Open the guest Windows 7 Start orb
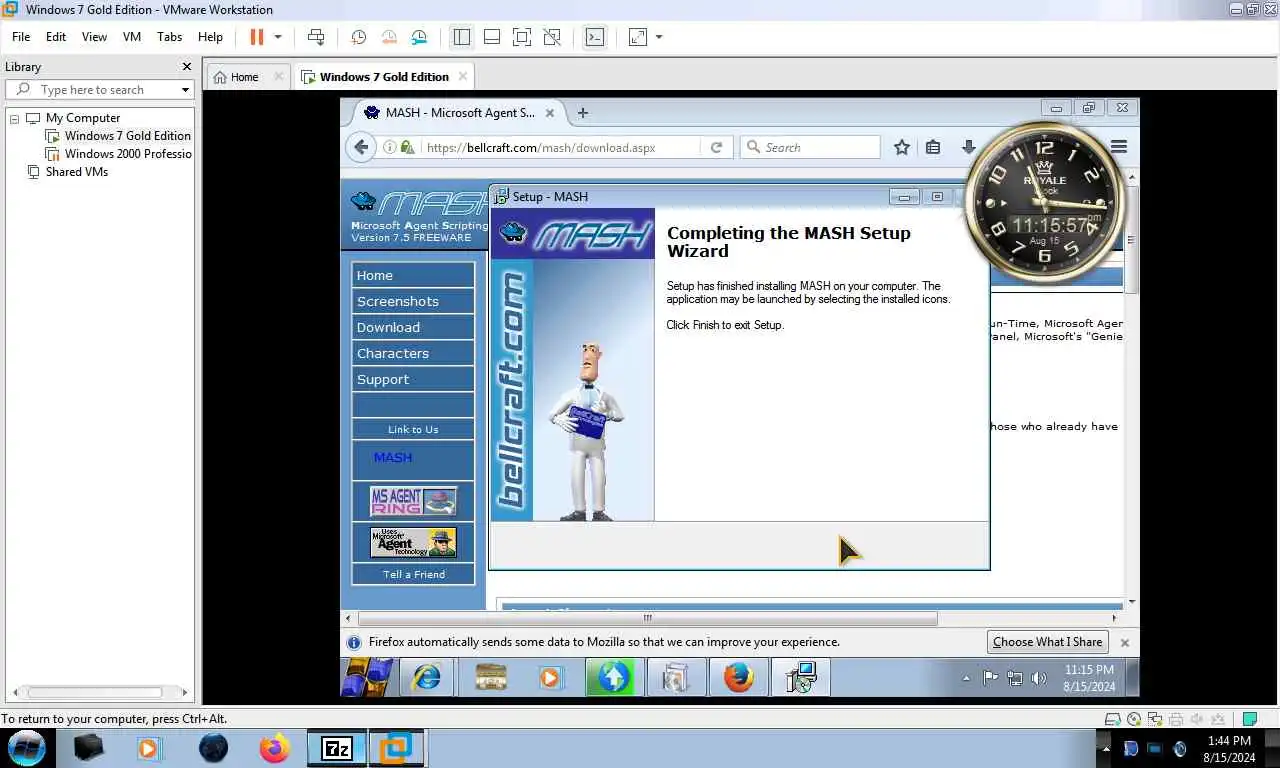1280x768 pixels. [x=366, y=677]
